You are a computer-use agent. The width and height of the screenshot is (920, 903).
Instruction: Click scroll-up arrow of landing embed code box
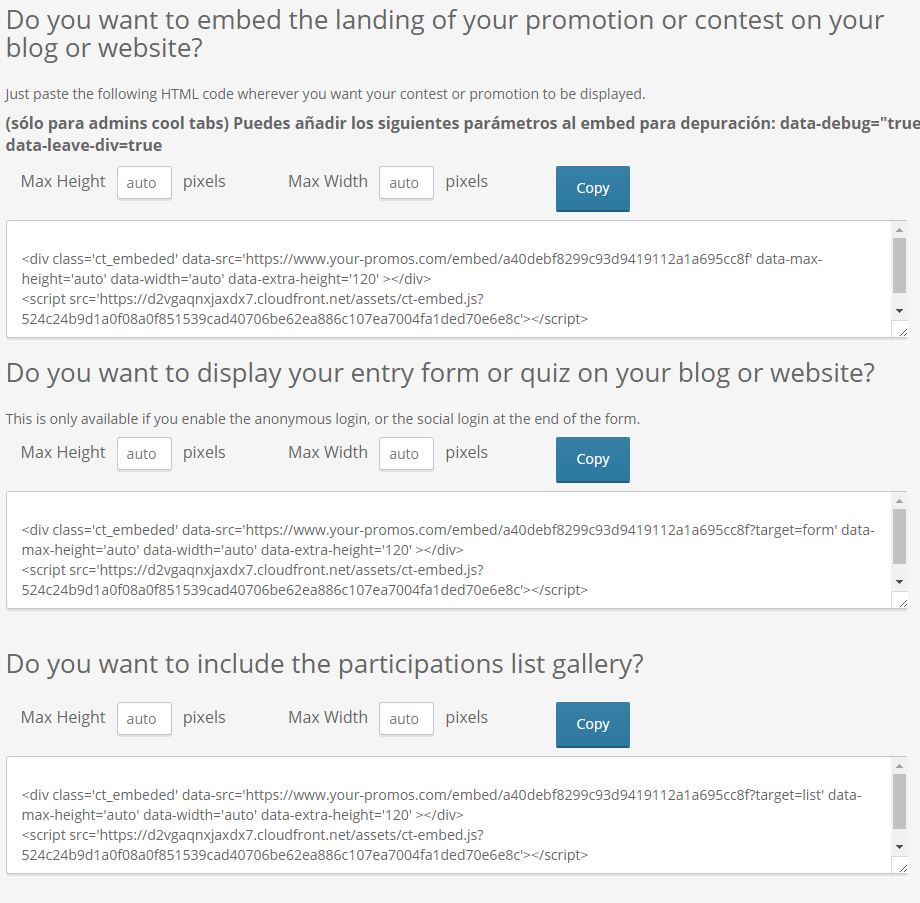(x=899, y=230)
